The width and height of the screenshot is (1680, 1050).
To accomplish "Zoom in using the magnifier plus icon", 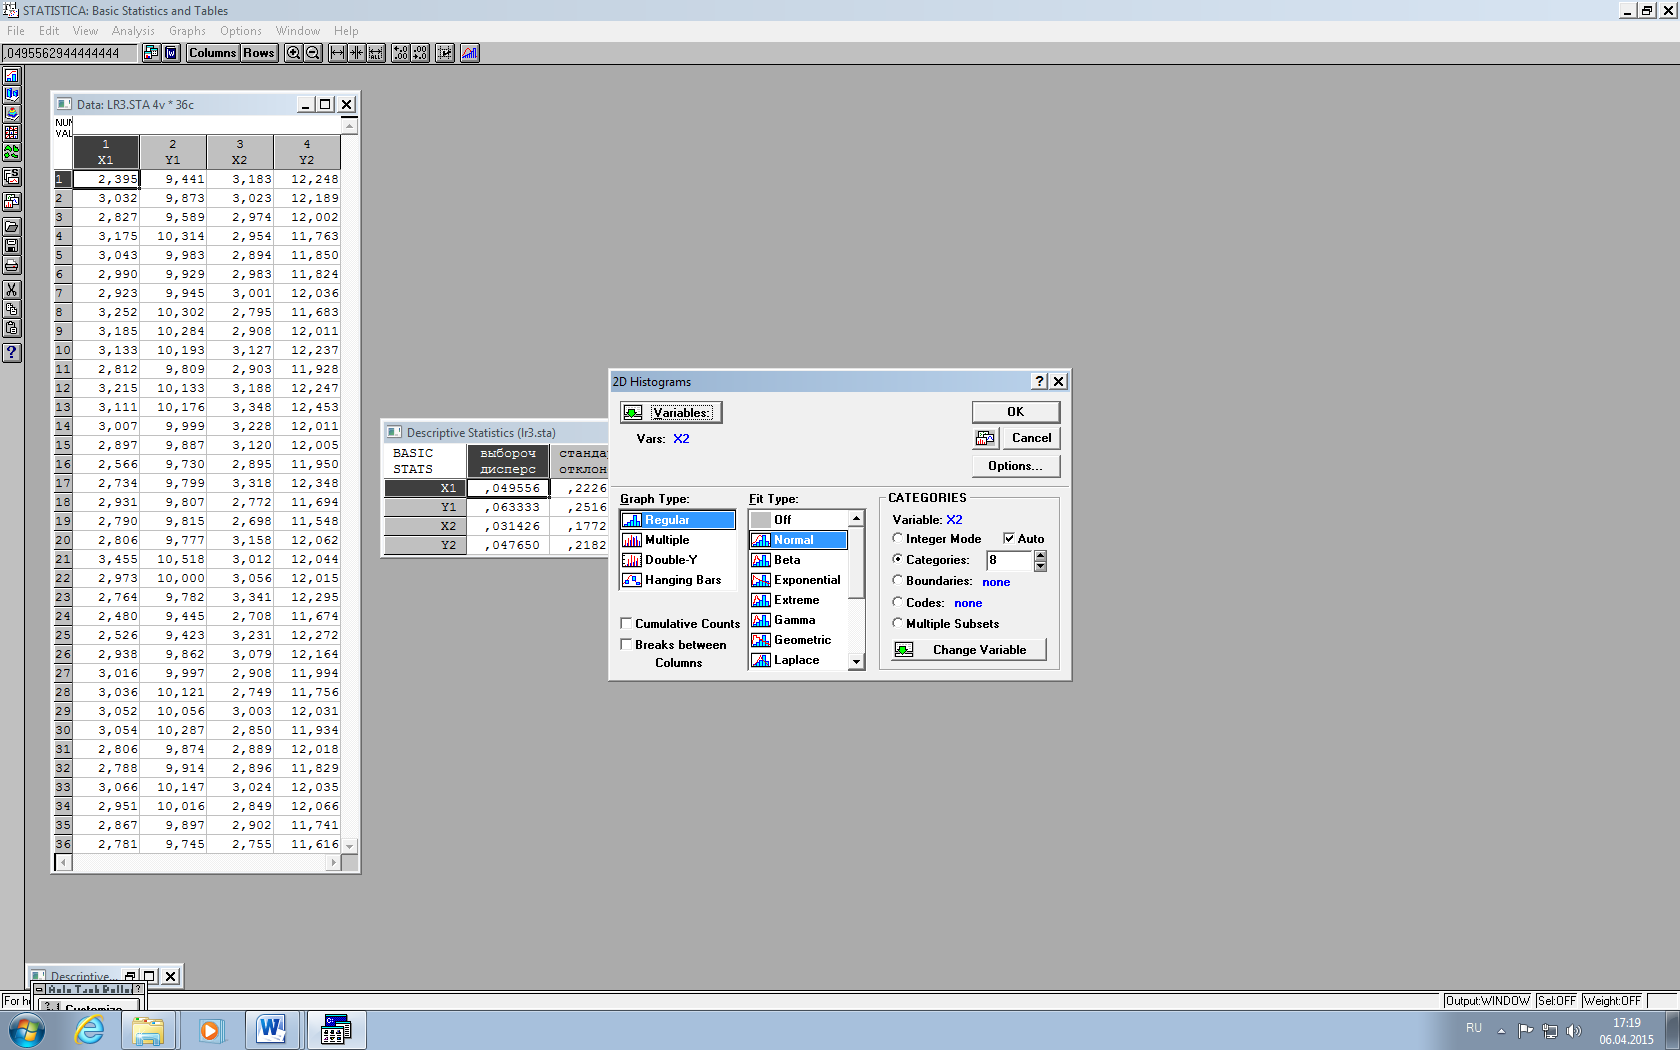I will (x=293, y=53).
